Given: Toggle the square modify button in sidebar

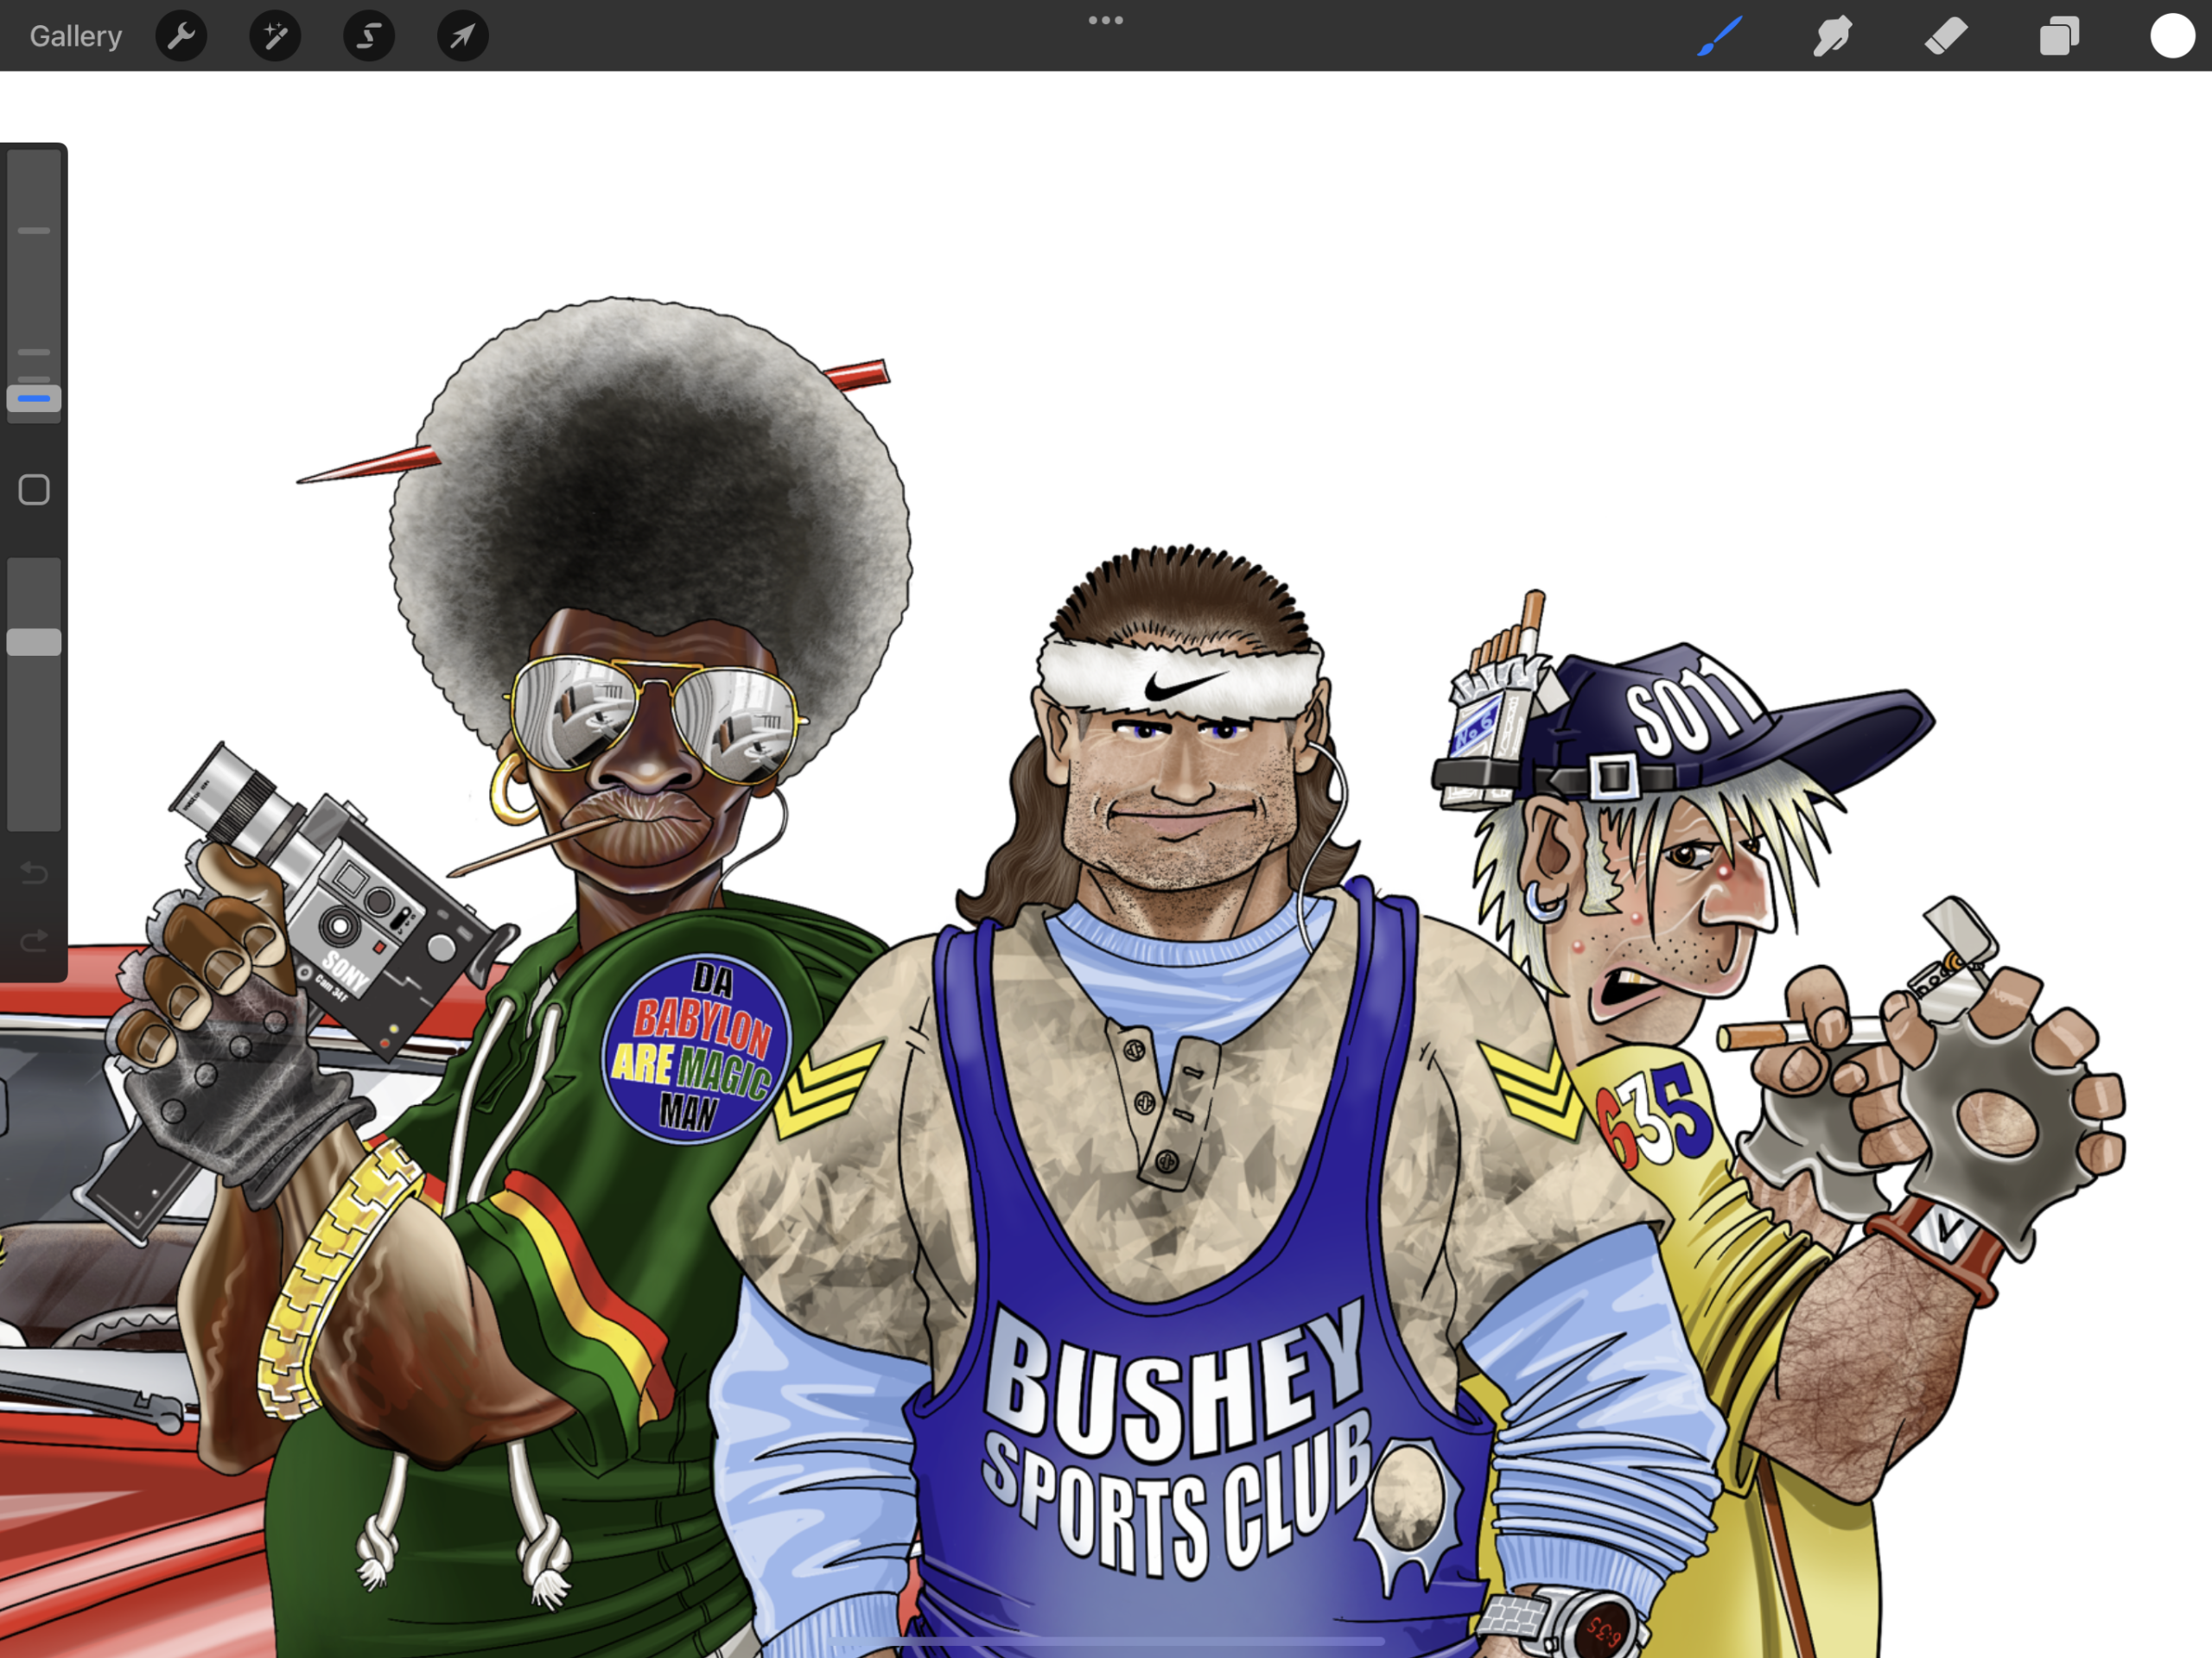Looking at the screenshot, I should [x=34, y=489].
